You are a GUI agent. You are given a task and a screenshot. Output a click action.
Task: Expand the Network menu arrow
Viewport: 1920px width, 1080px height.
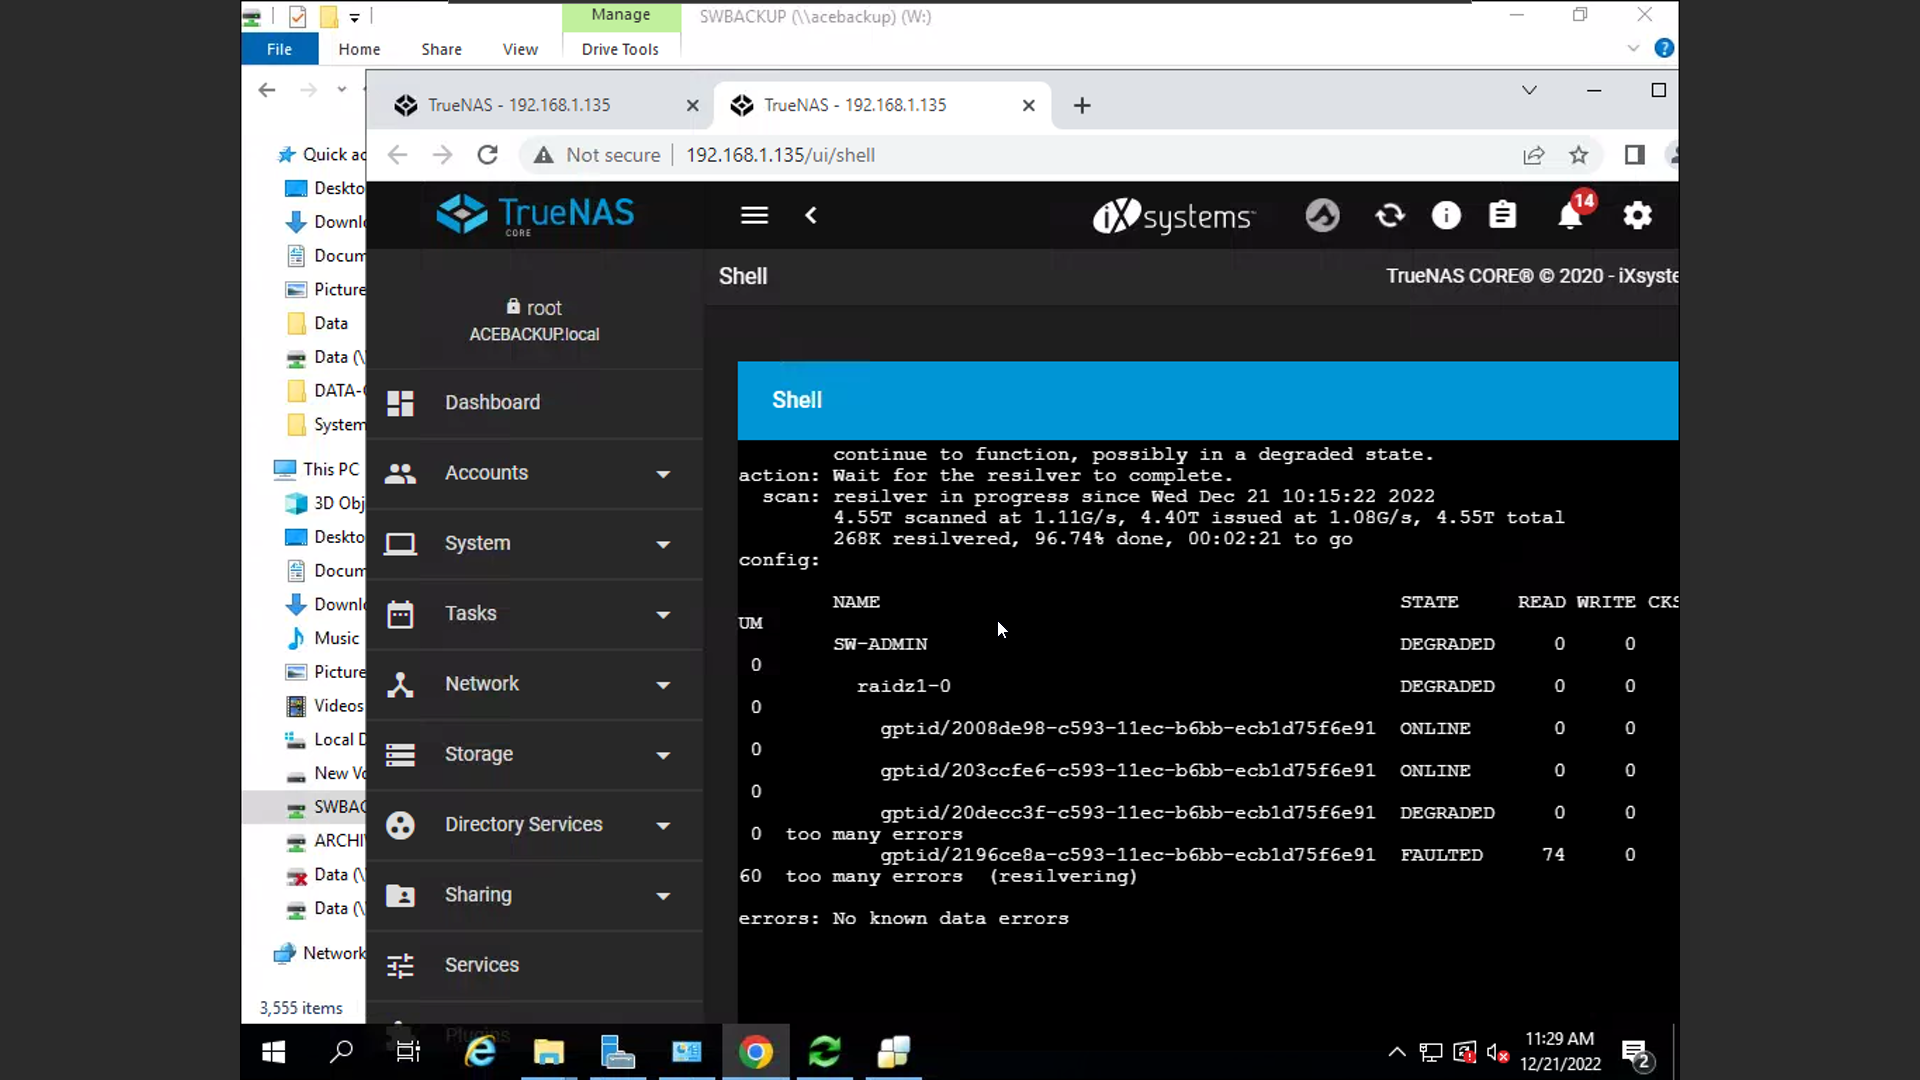click(663, 685)
